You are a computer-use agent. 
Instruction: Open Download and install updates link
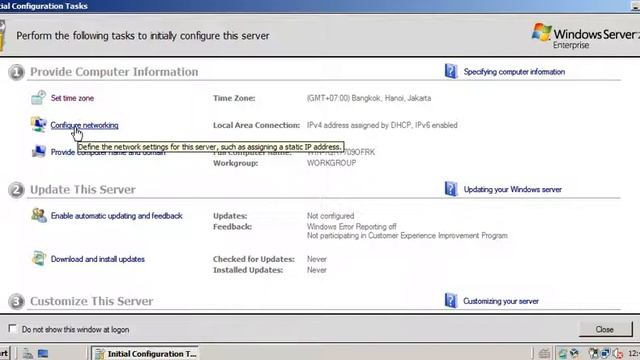tap(98, 259)
